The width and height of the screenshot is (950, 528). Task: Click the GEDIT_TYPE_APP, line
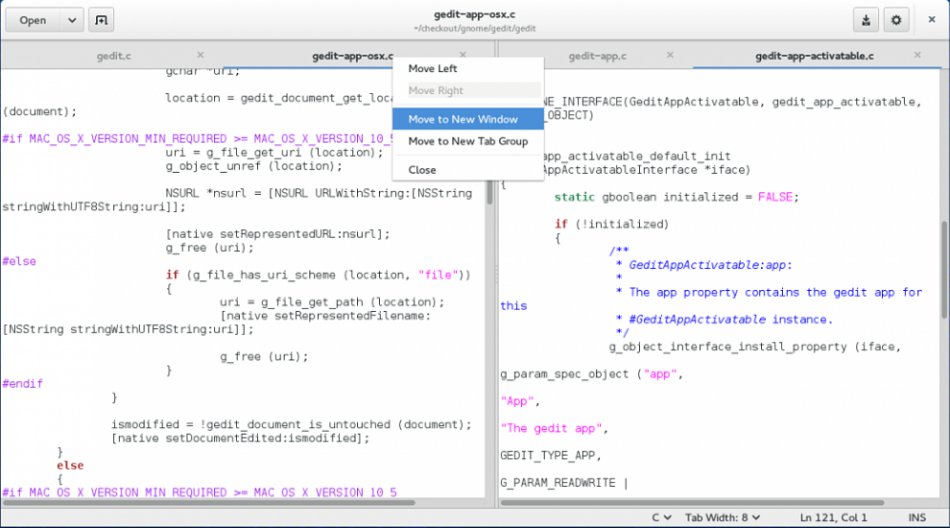pyautogui.click(x=551, y=455)
